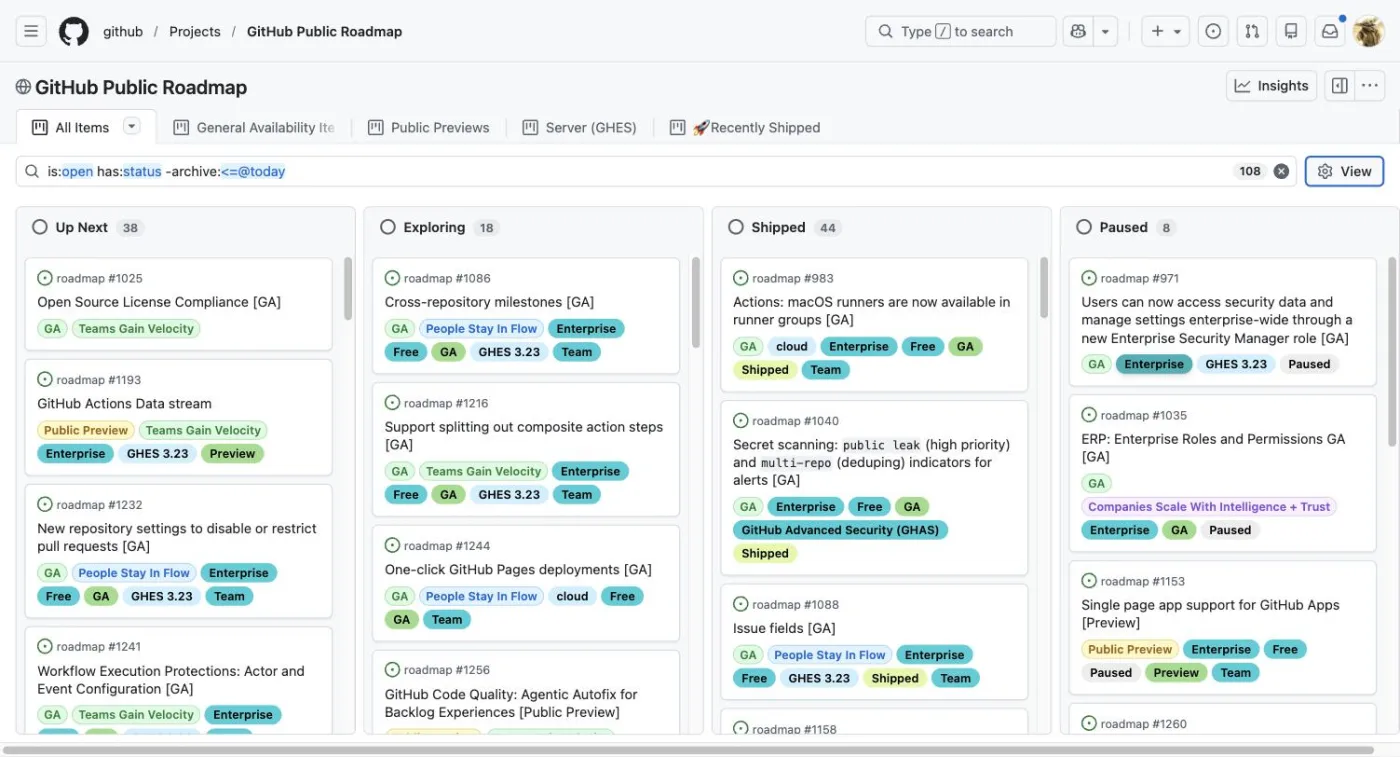The width and height of the screenshot is (1400, 757).
Task: Click GHES 3.23 label on roadmap #971
Action: (1236, 365)
